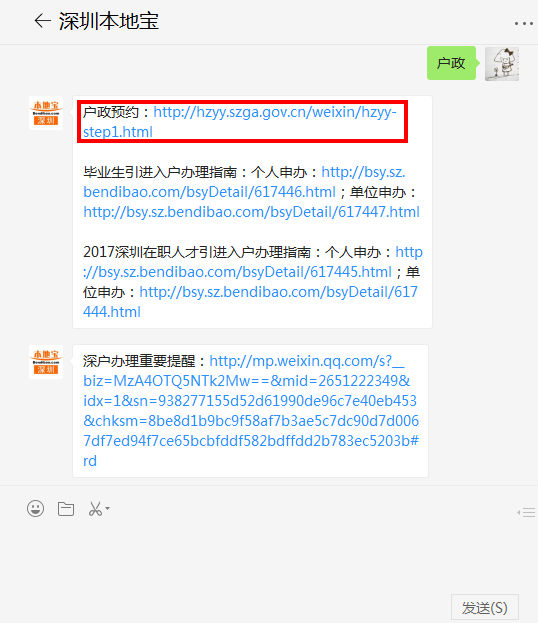Click the 发送(S) send button
Viewport: 538px width, 623px height.
[485, 608]
